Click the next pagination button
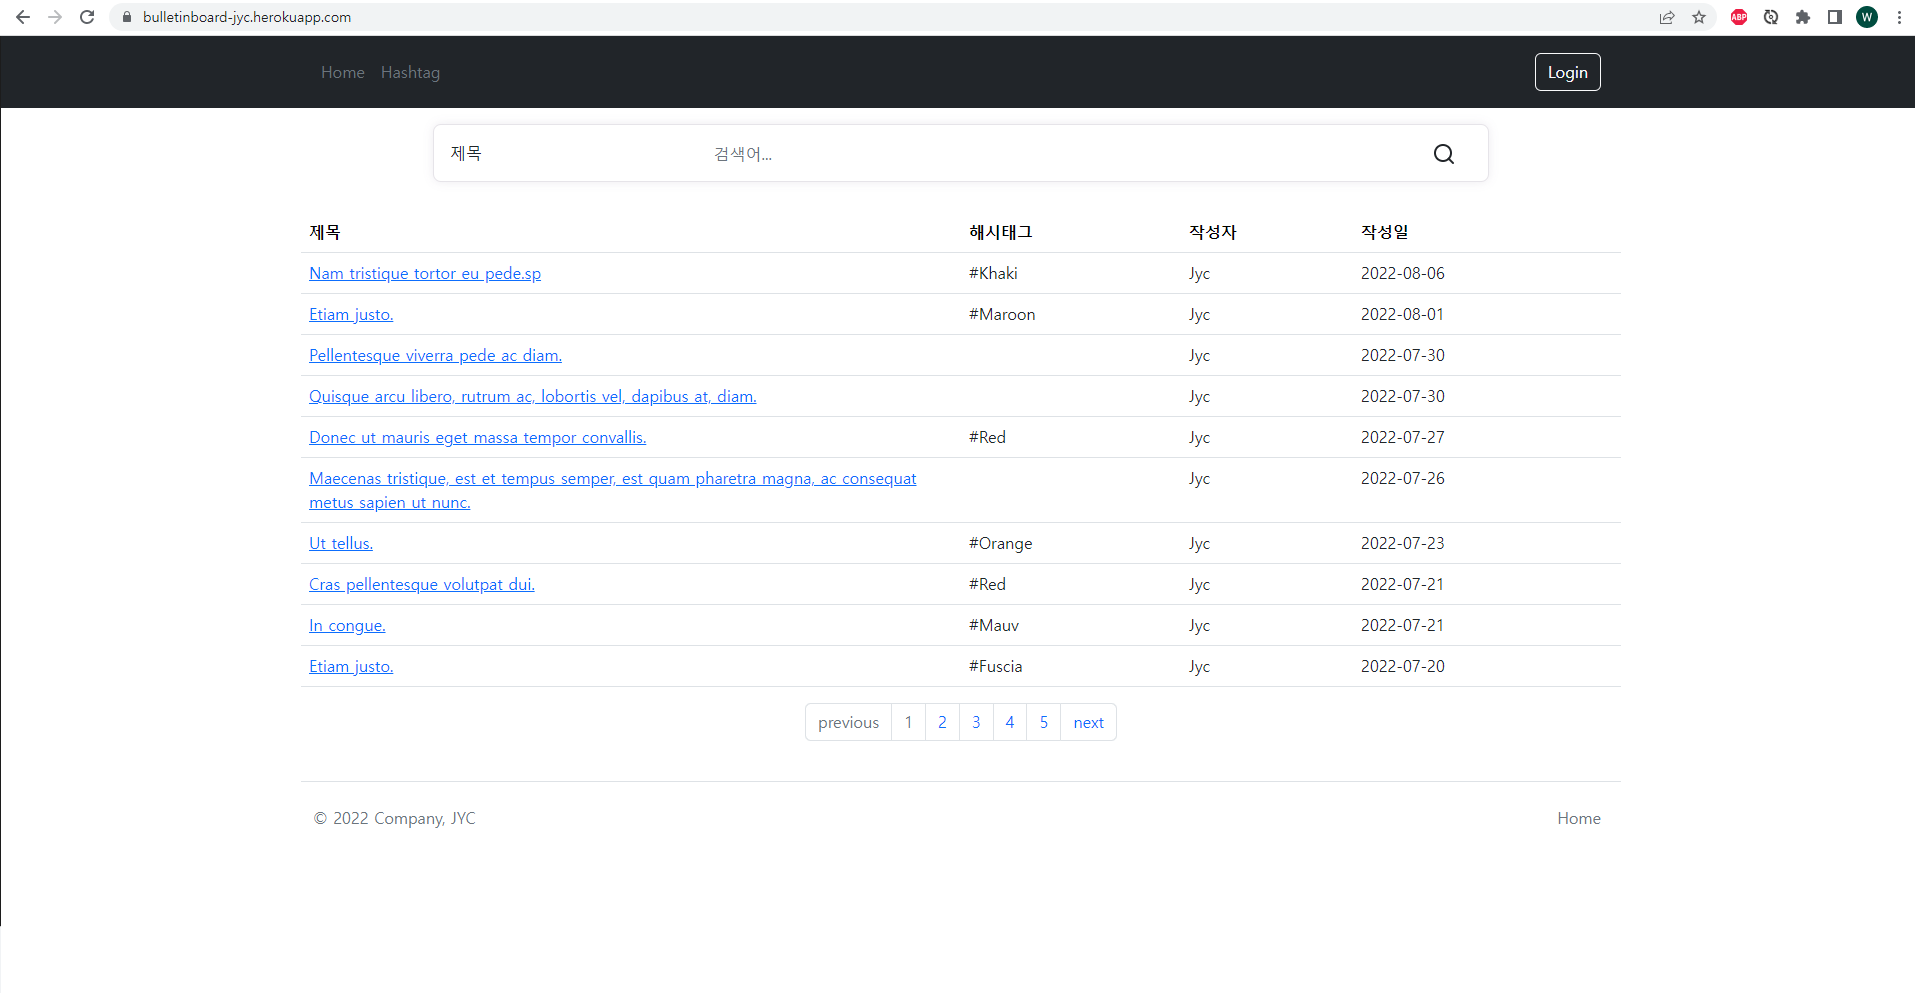The height and width of the screenshot is (993, 1915). tap(1088, 722)
